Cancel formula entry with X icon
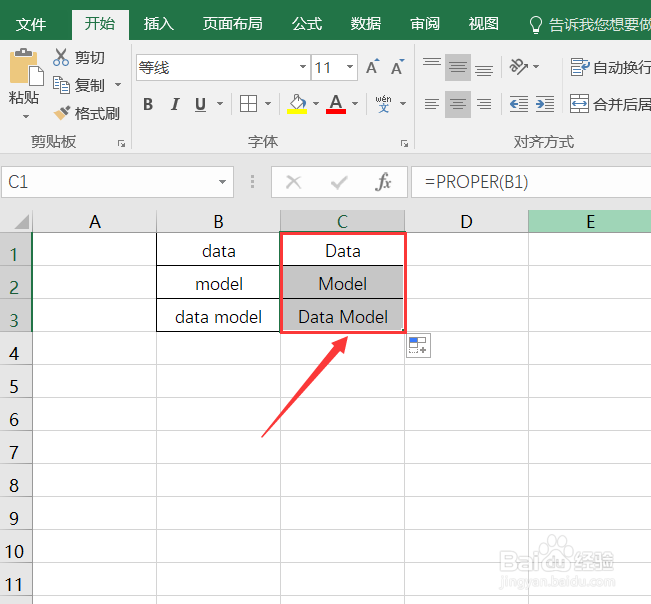Image resolution: width=651 pixels, height=604 pixels. tap(294, 182)
